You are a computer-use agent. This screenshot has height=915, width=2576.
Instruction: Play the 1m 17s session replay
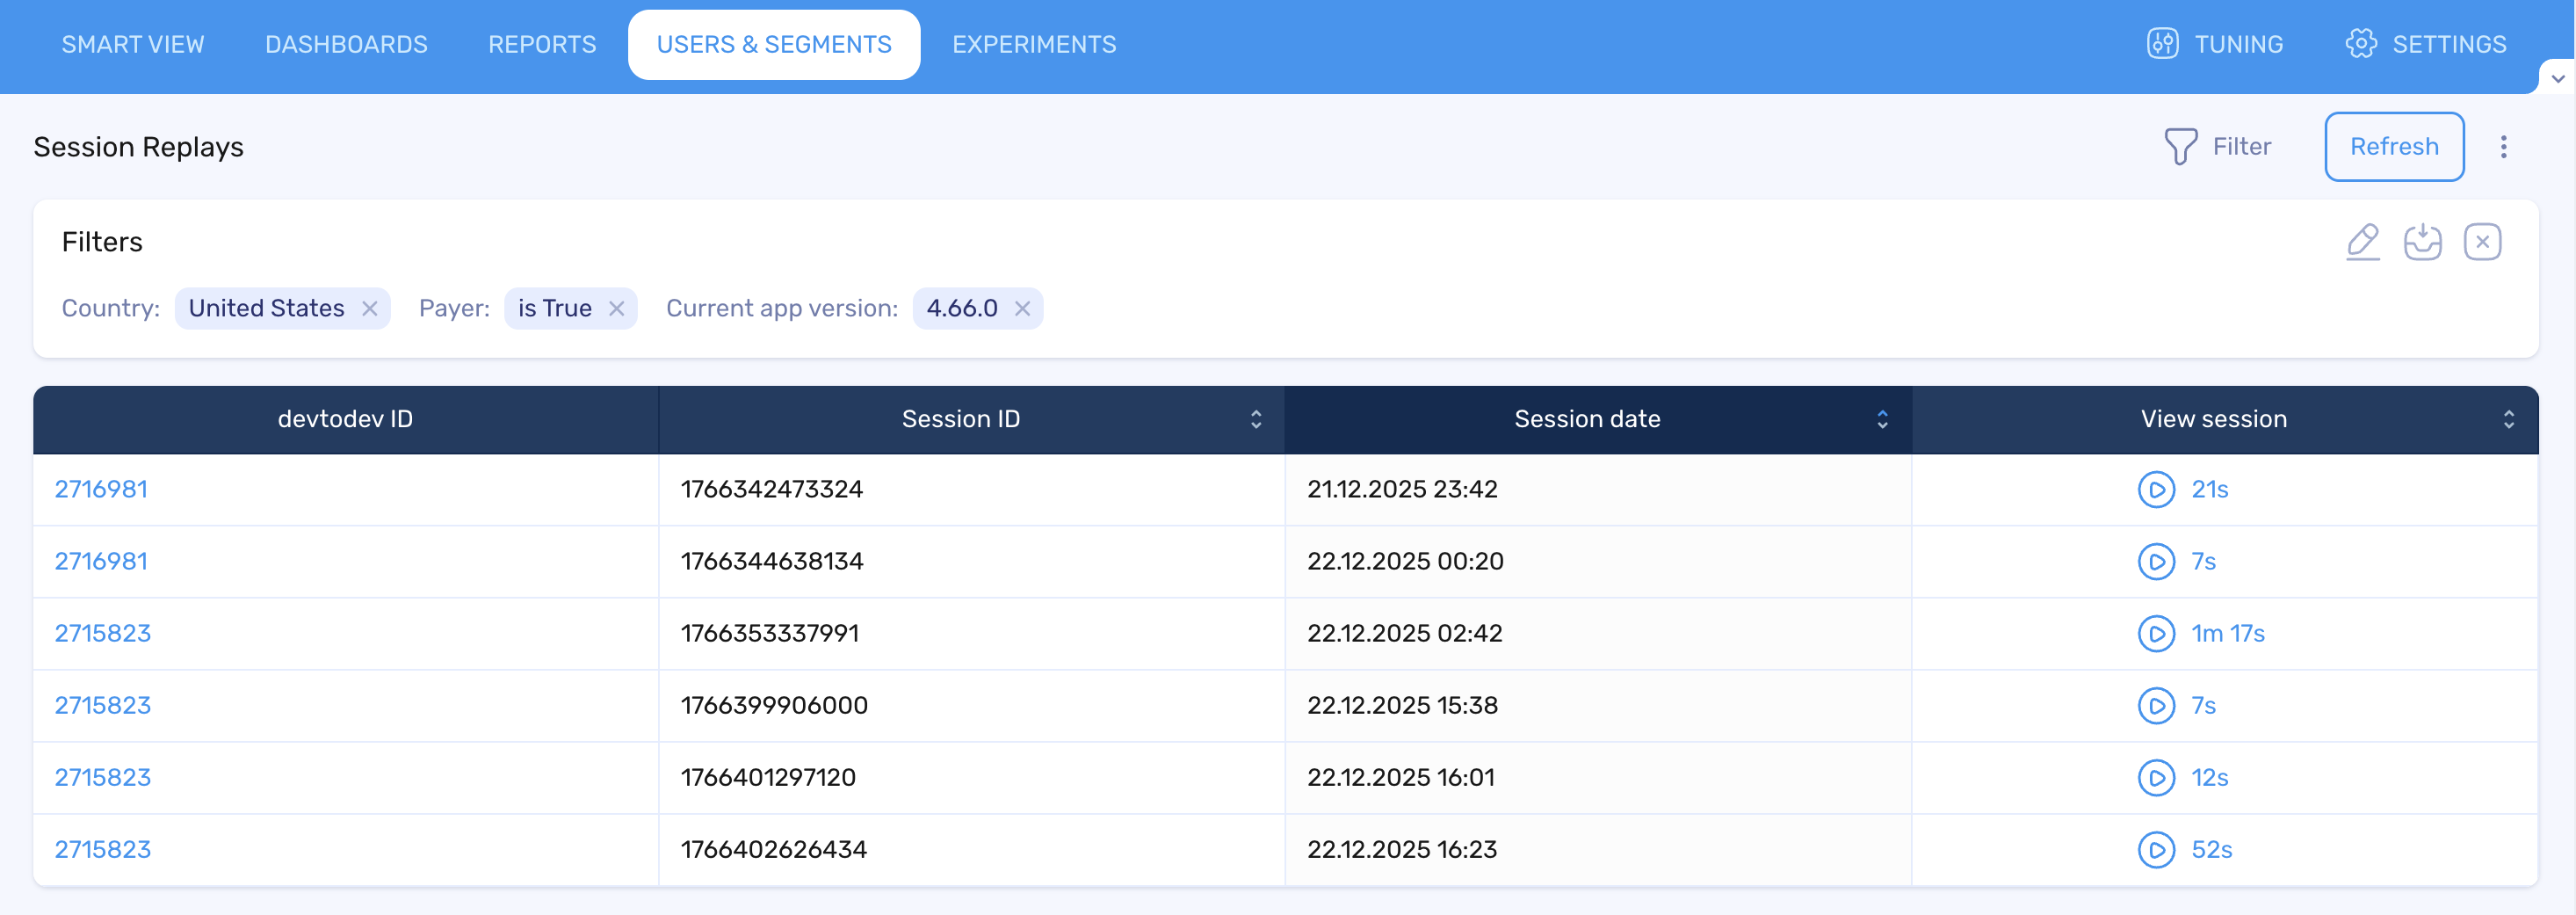2156,634
